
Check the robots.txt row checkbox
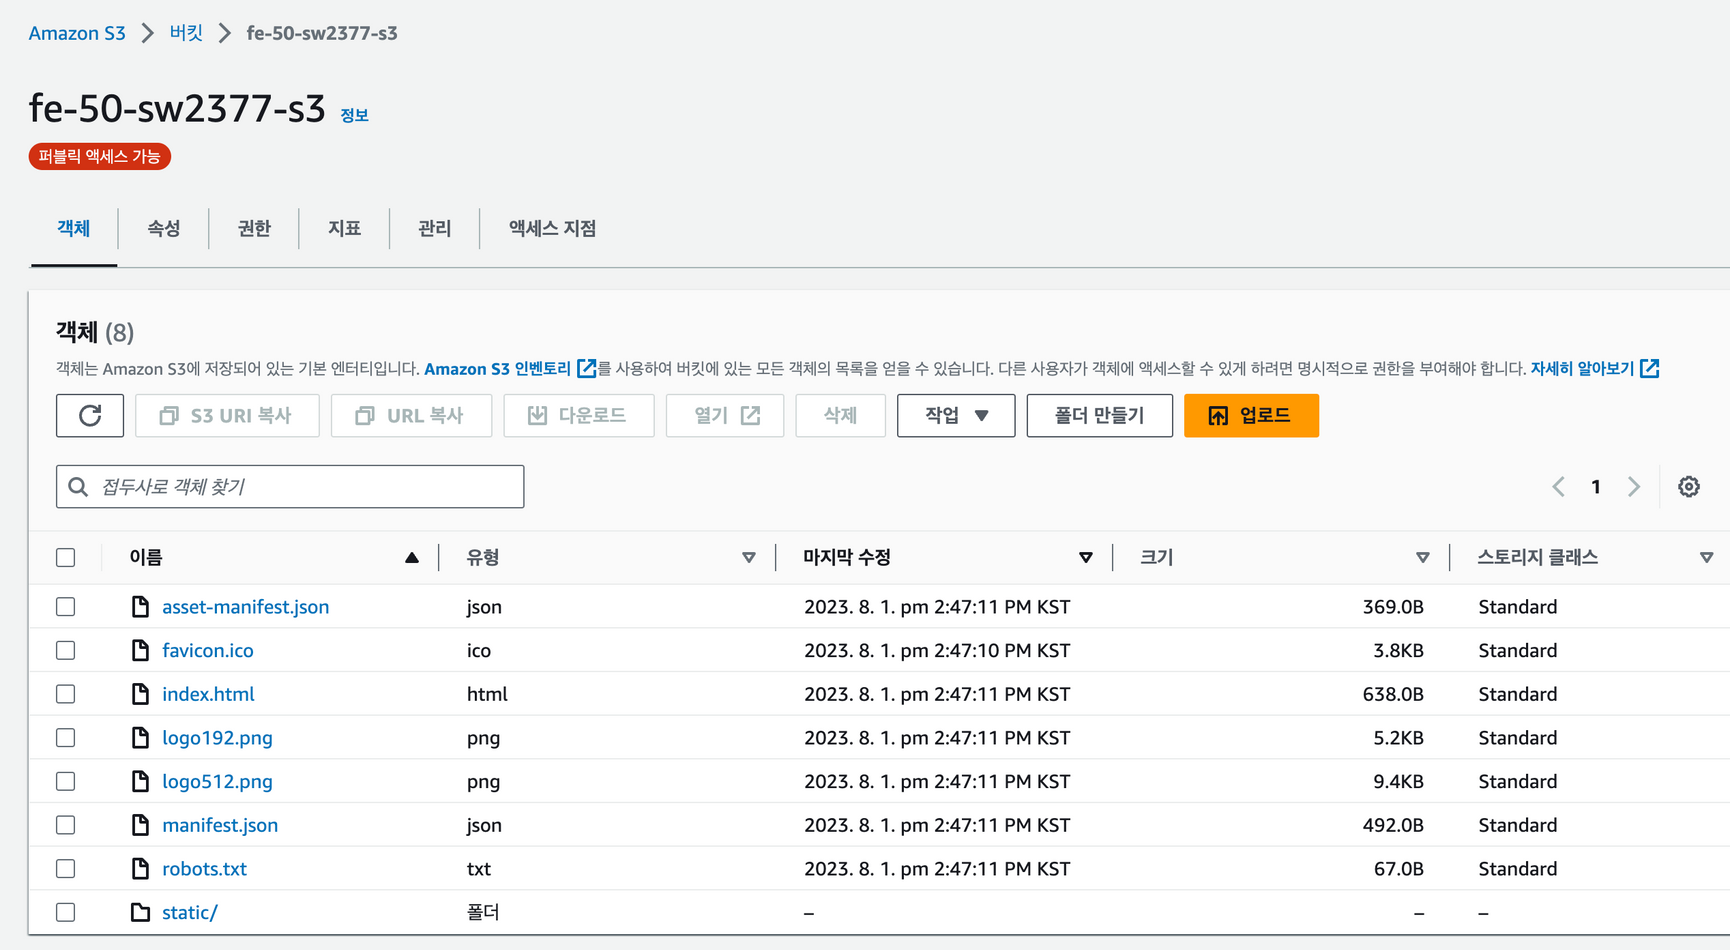(66, 869)
